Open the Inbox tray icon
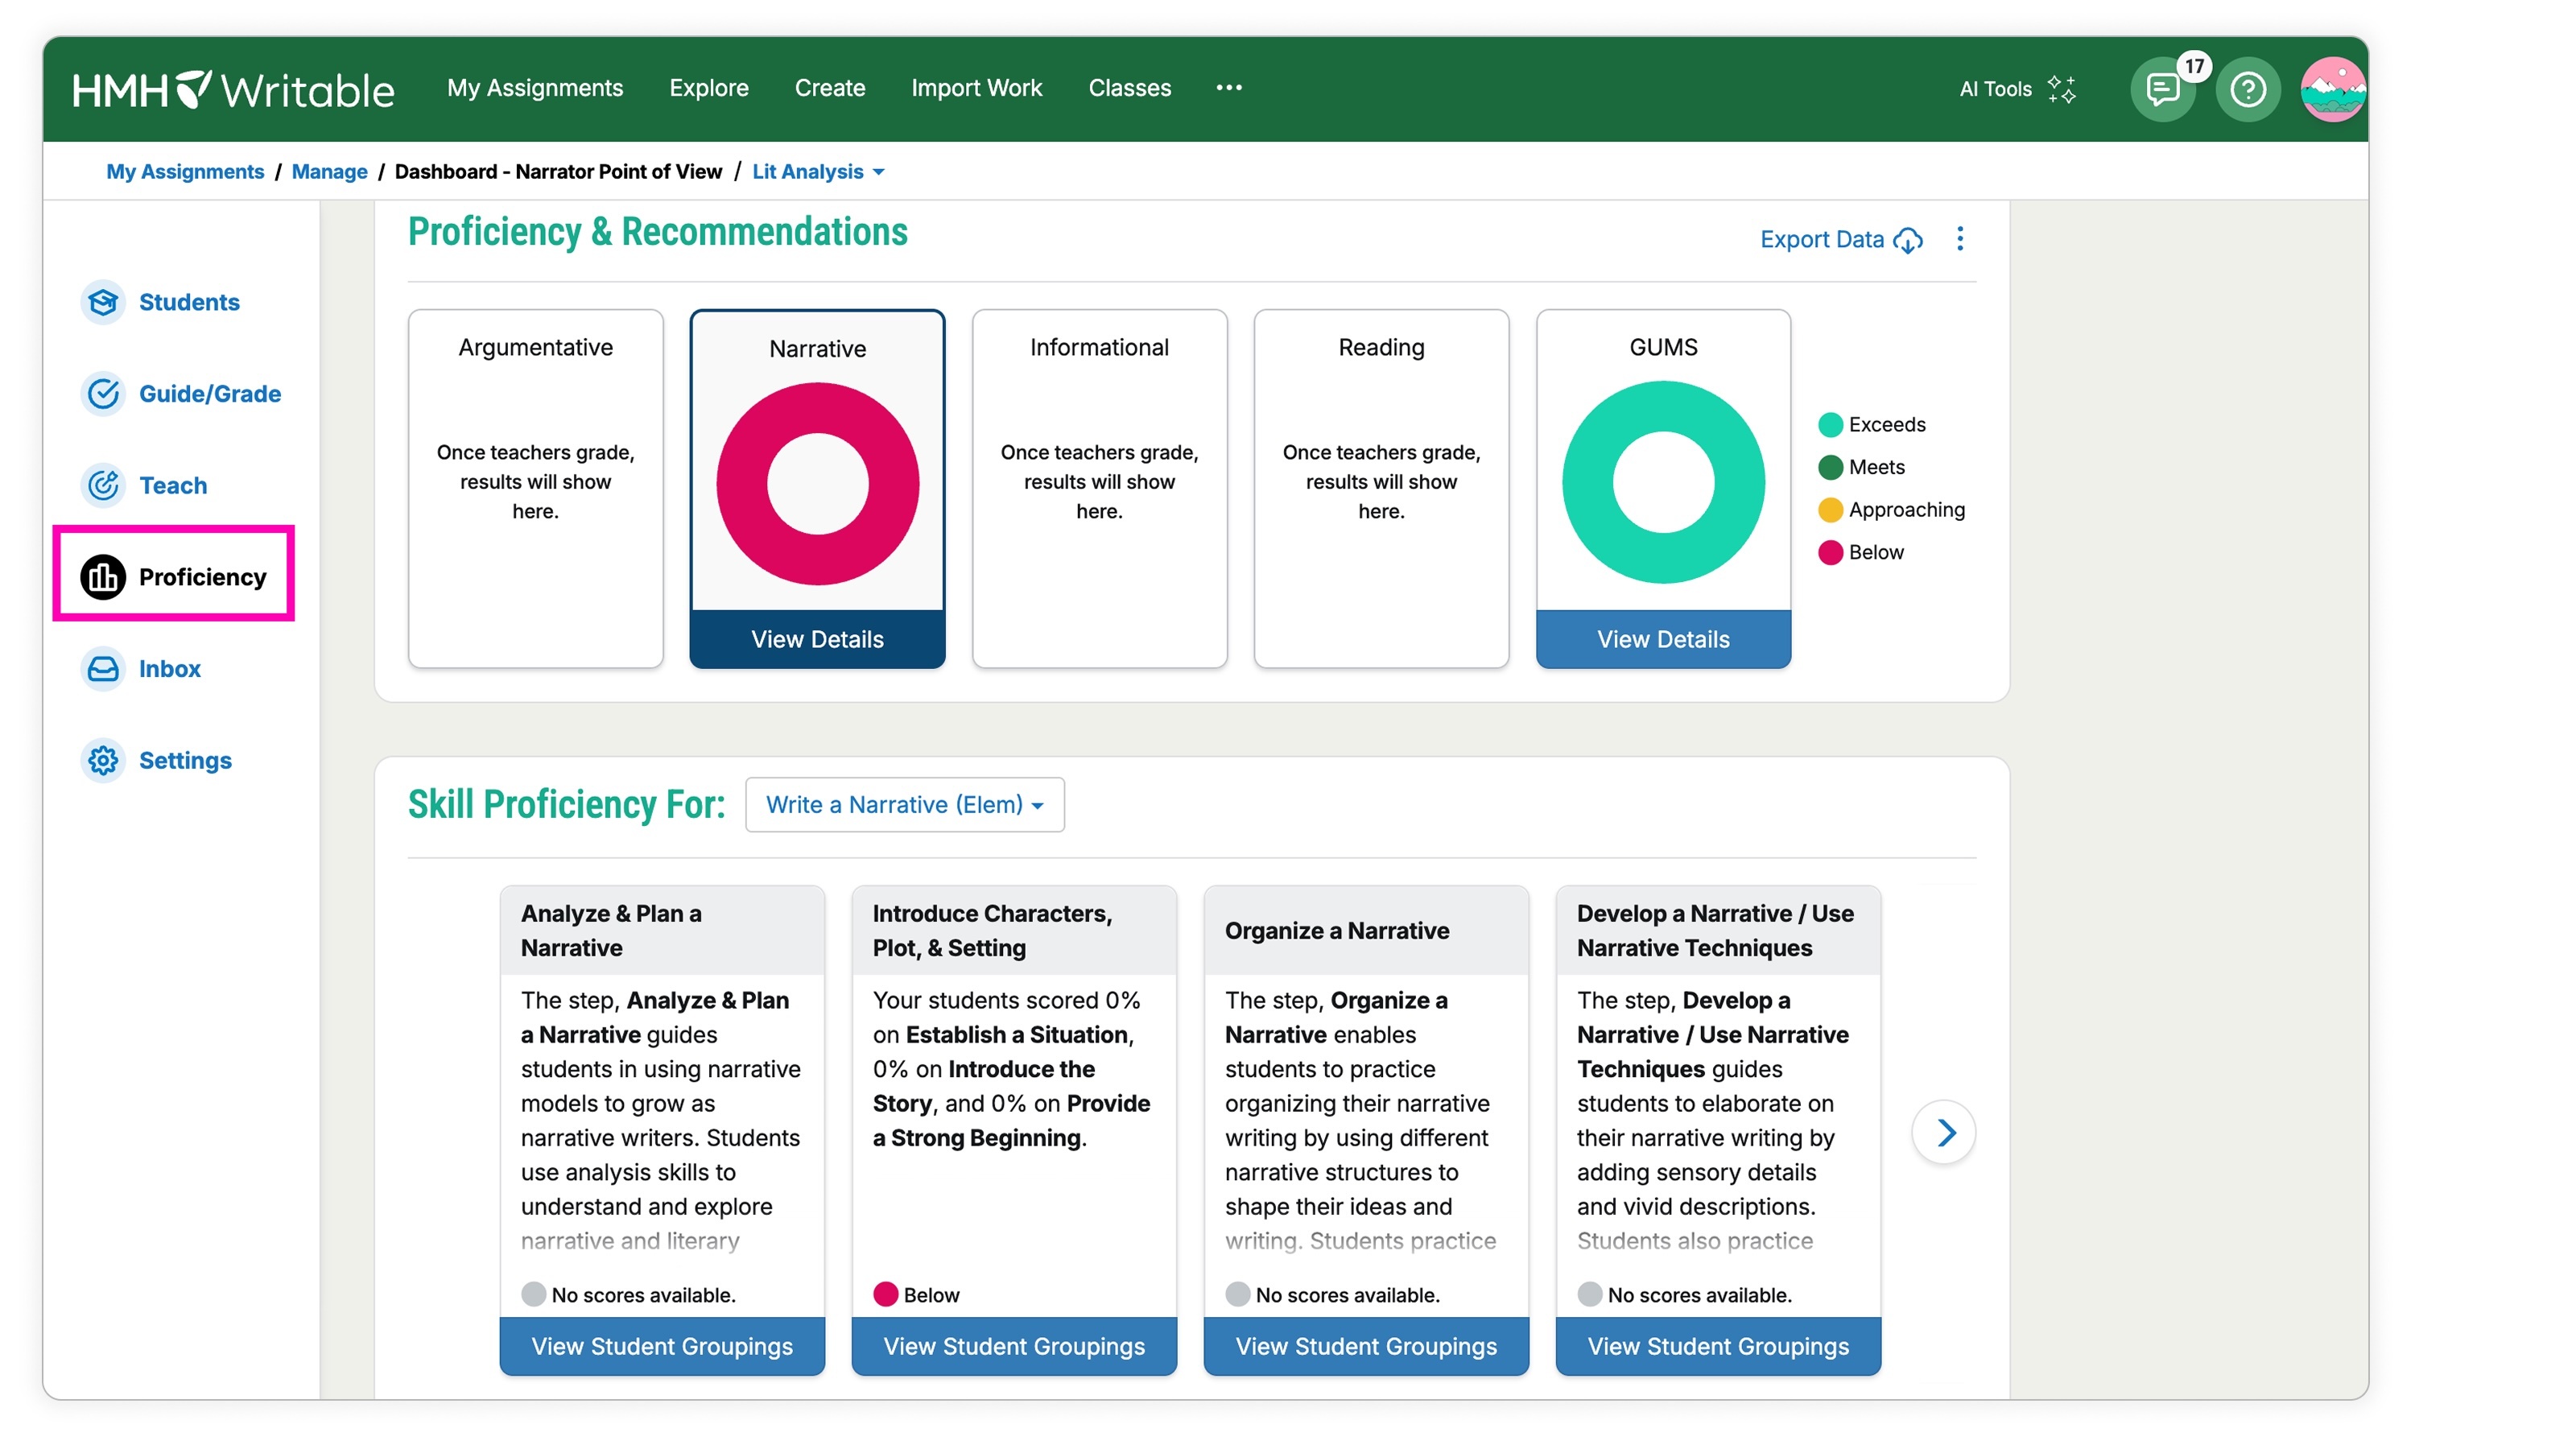The image size is (2576, 1449). click(103, 669)
